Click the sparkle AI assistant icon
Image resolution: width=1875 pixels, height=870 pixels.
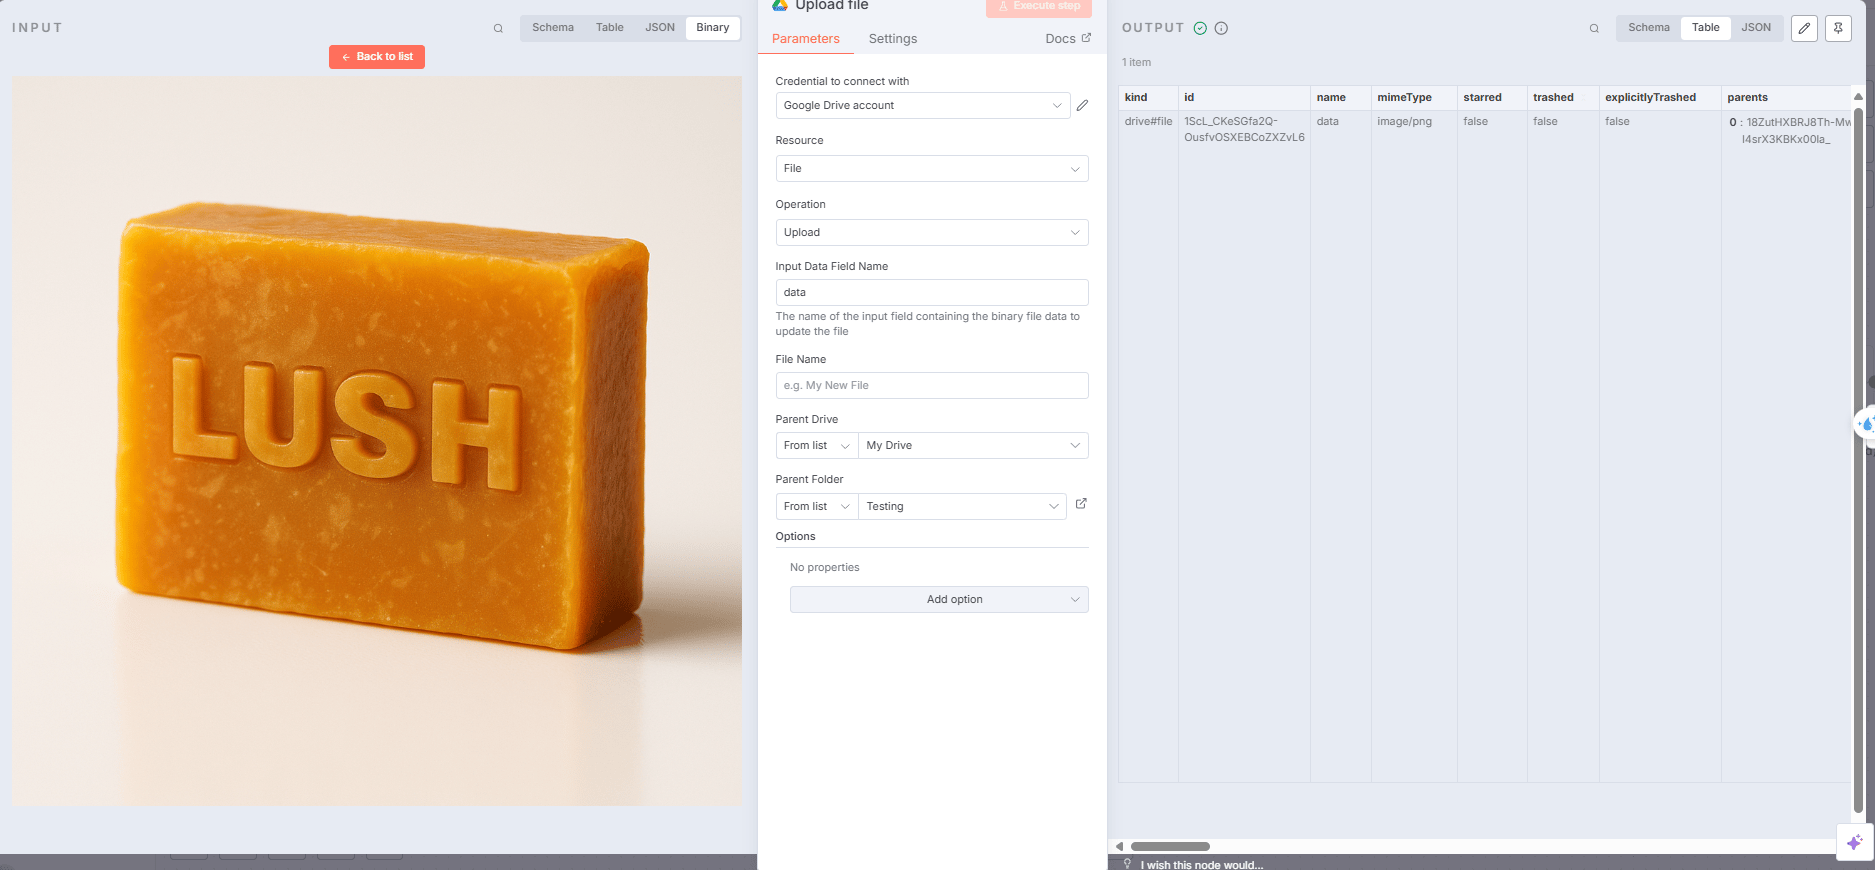1854,842
